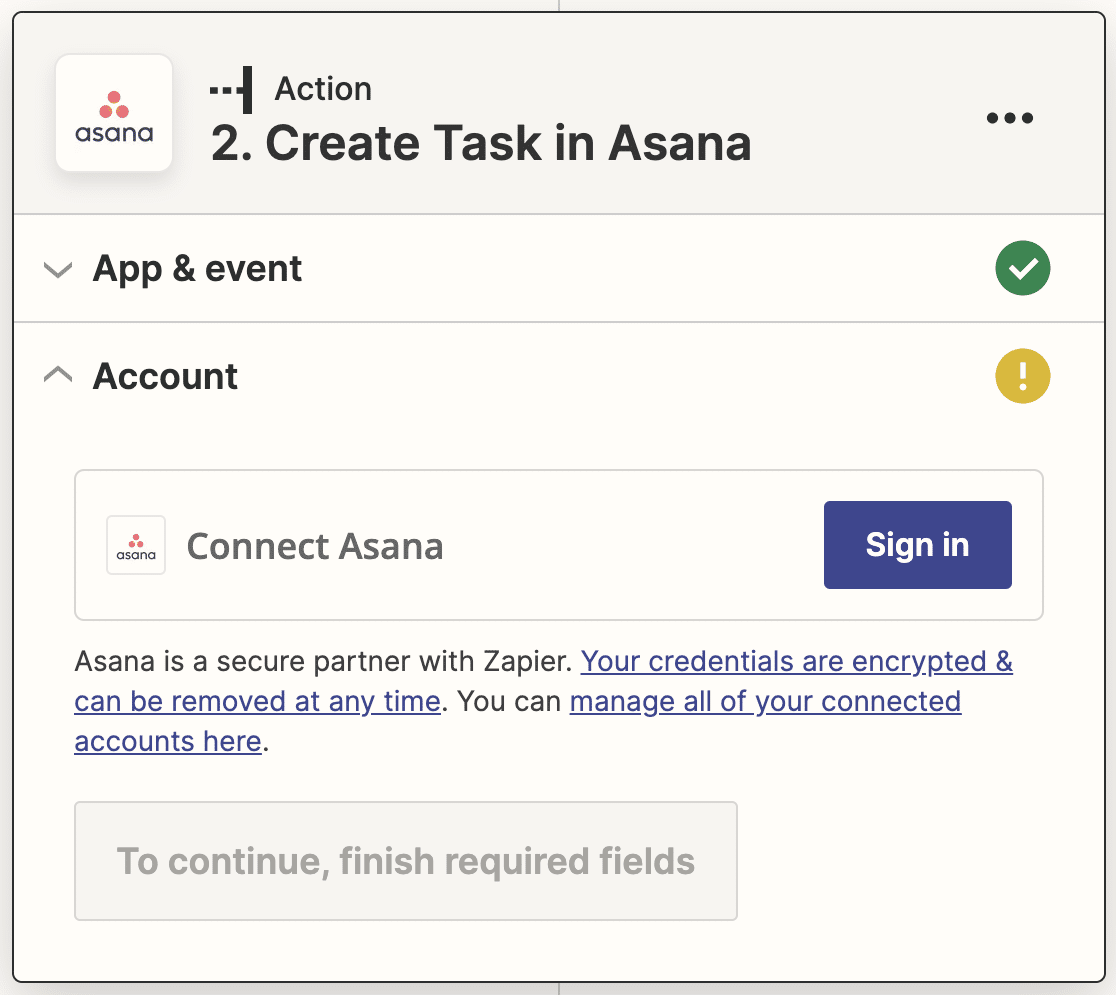Click the green App & event checkmark
1116x995 pixels.
tap(1022, 268)
